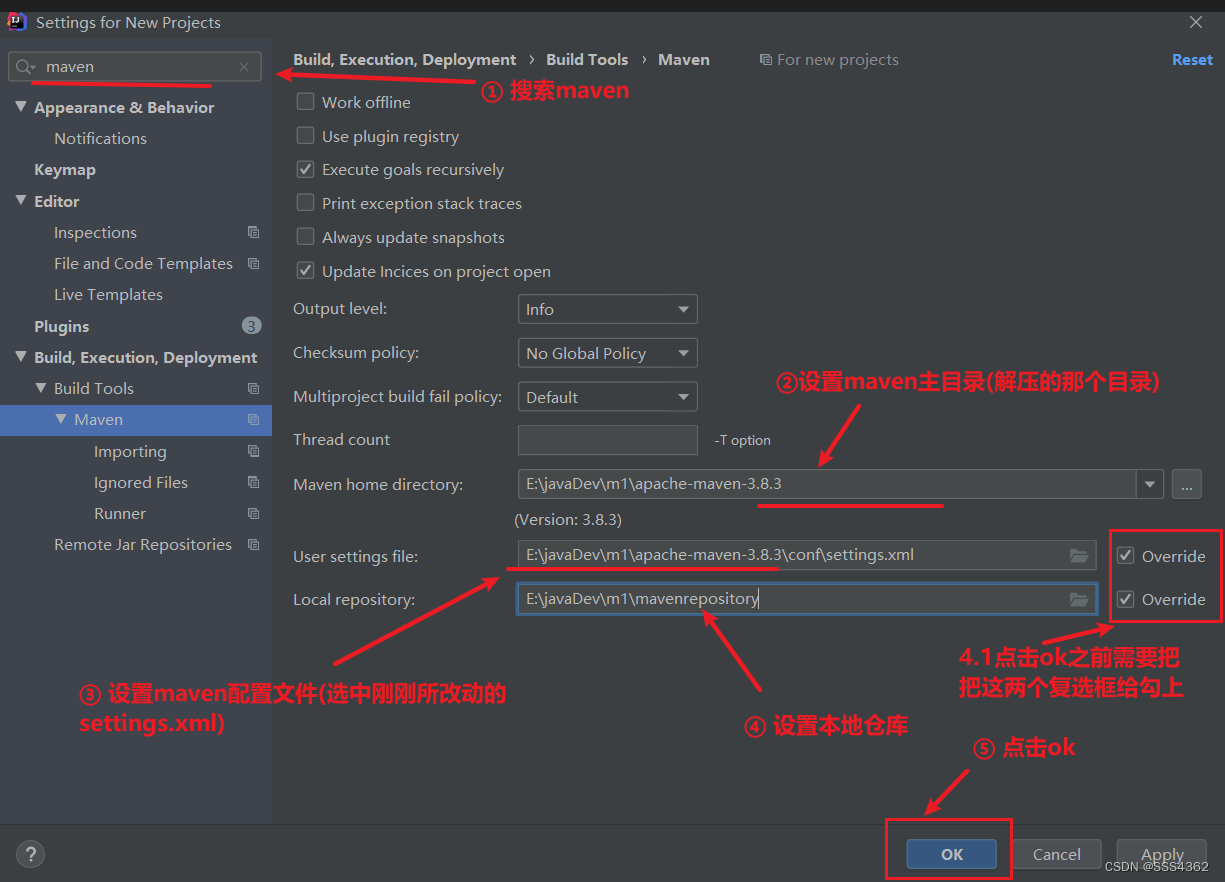
Task: Toggle Override for Local repository
Action: [x=1125, y=599]
